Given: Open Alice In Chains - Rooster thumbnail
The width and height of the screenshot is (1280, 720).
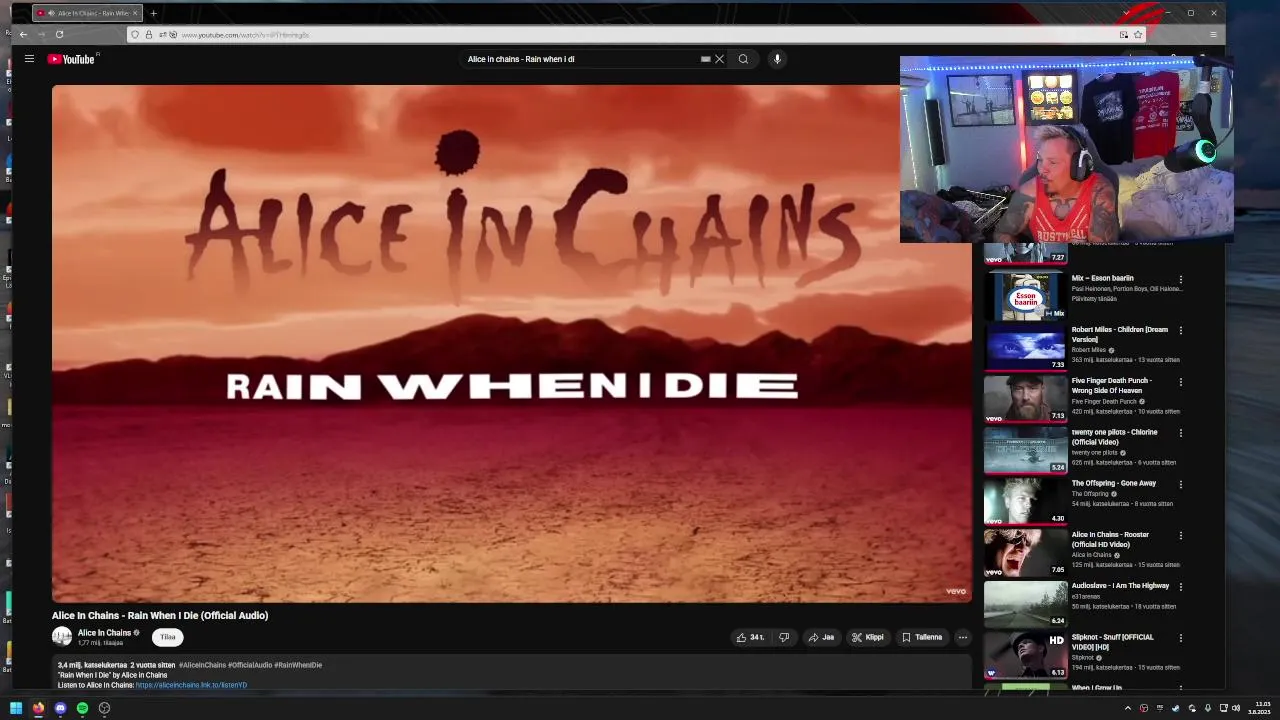Looking at the screenshot, I should [1025, 551].
